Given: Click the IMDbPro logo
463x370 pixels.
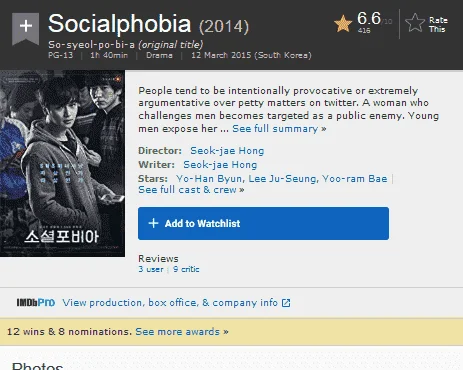Looking at the screenshot, I should (x=36, y=303).
